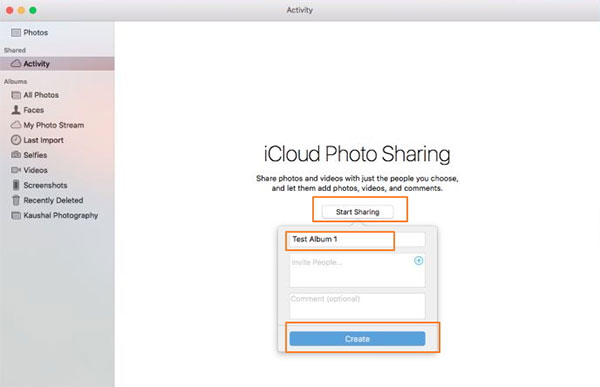
Task: Click the Albums section header
Action: pyautogui.click(x=15, y=81)
